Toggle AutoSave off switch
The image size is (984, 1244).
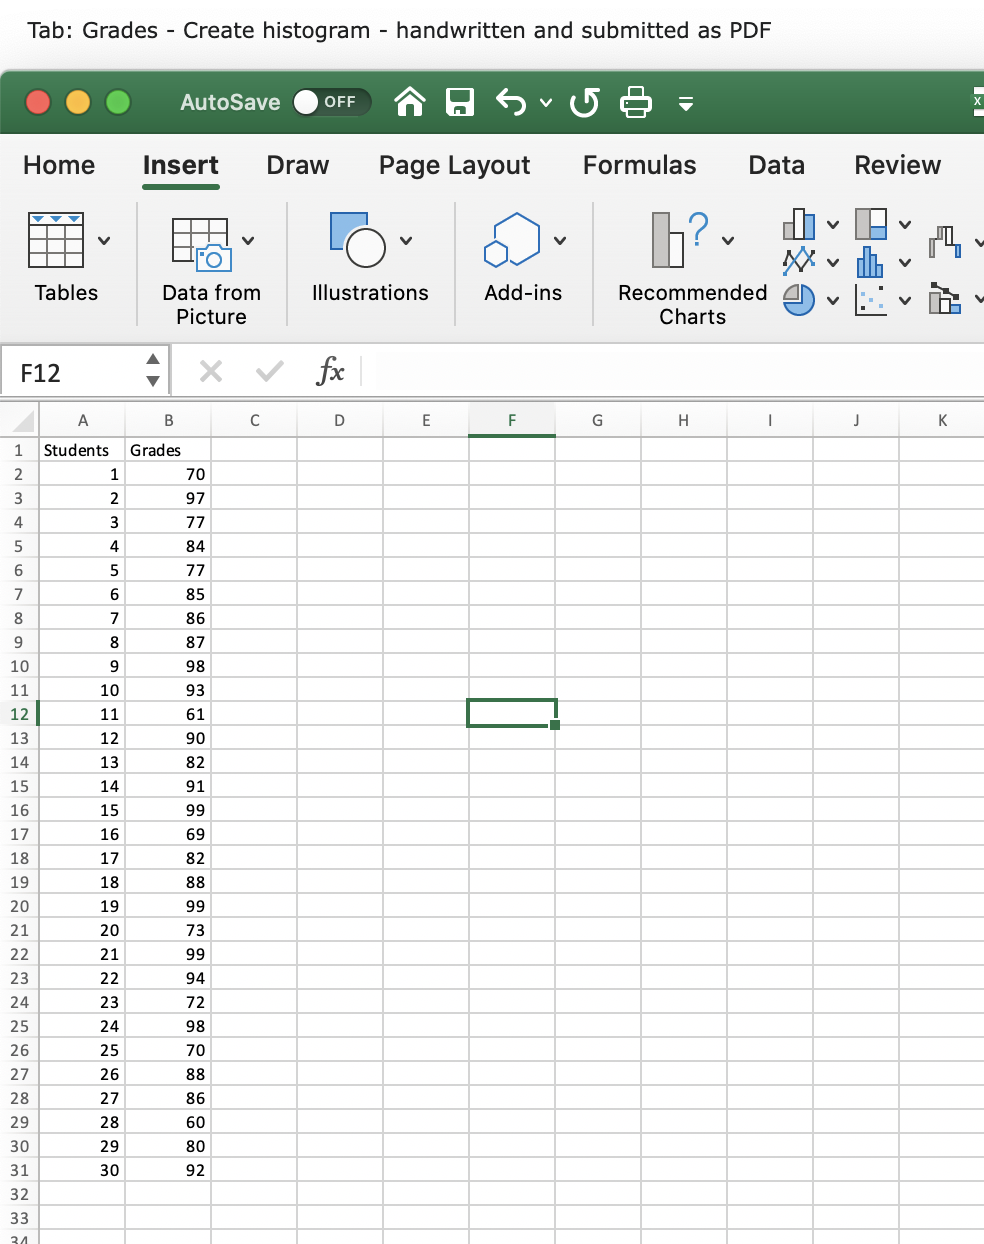tap(331, 102)
